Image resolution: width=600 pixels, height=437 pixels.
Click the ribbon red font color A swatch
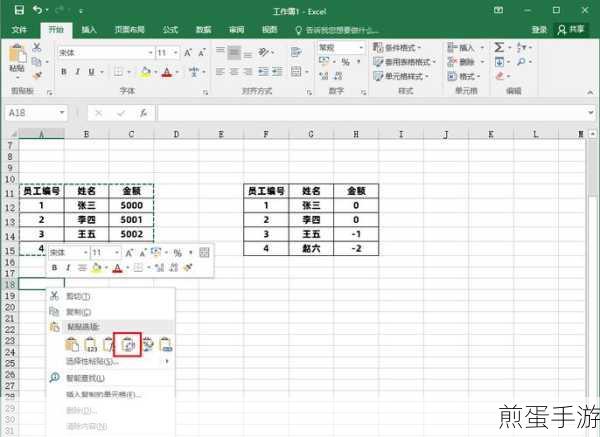[x=166, y=72]
